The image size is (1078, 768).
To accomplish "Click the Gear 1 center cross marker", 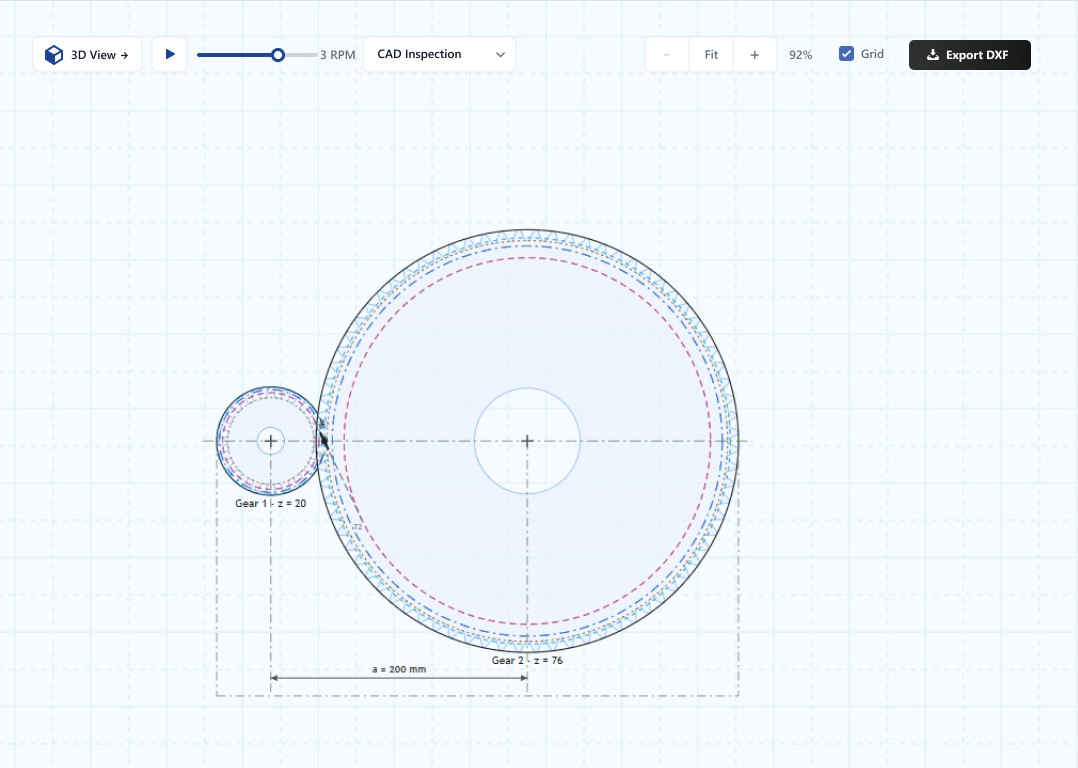I will click(x=271, y=441).
